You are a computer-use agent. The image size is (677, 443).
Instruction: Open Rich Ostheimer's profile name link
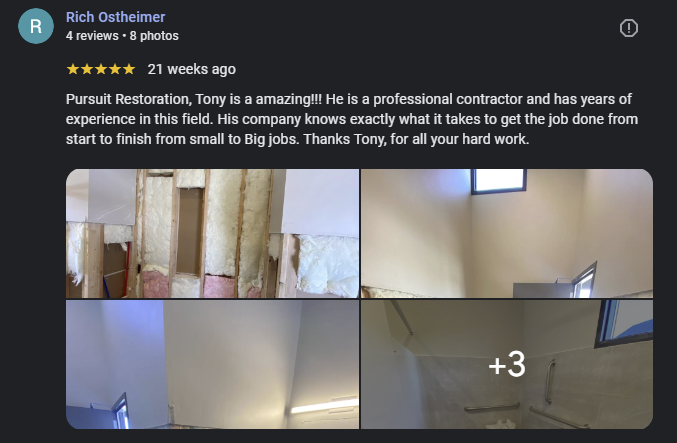(x=115, y=17)
